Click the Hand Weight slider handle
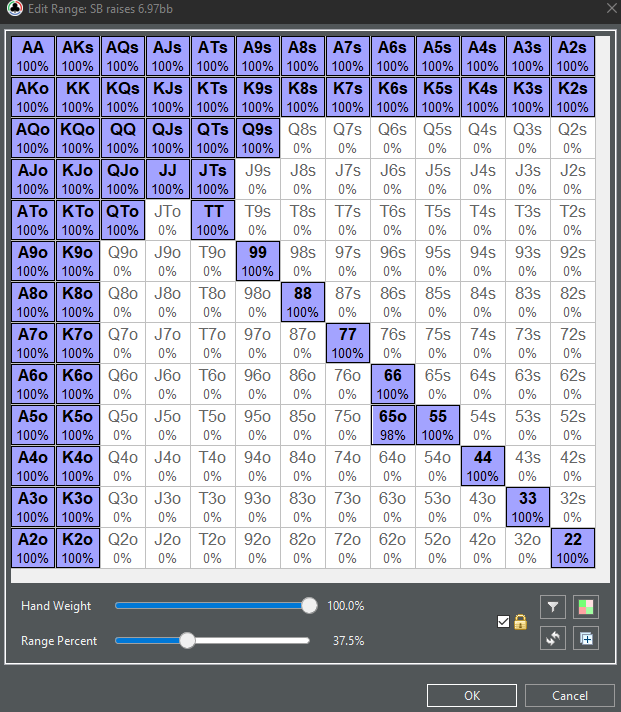The width and height of the screenshot is (621, 712). (309, 605)
